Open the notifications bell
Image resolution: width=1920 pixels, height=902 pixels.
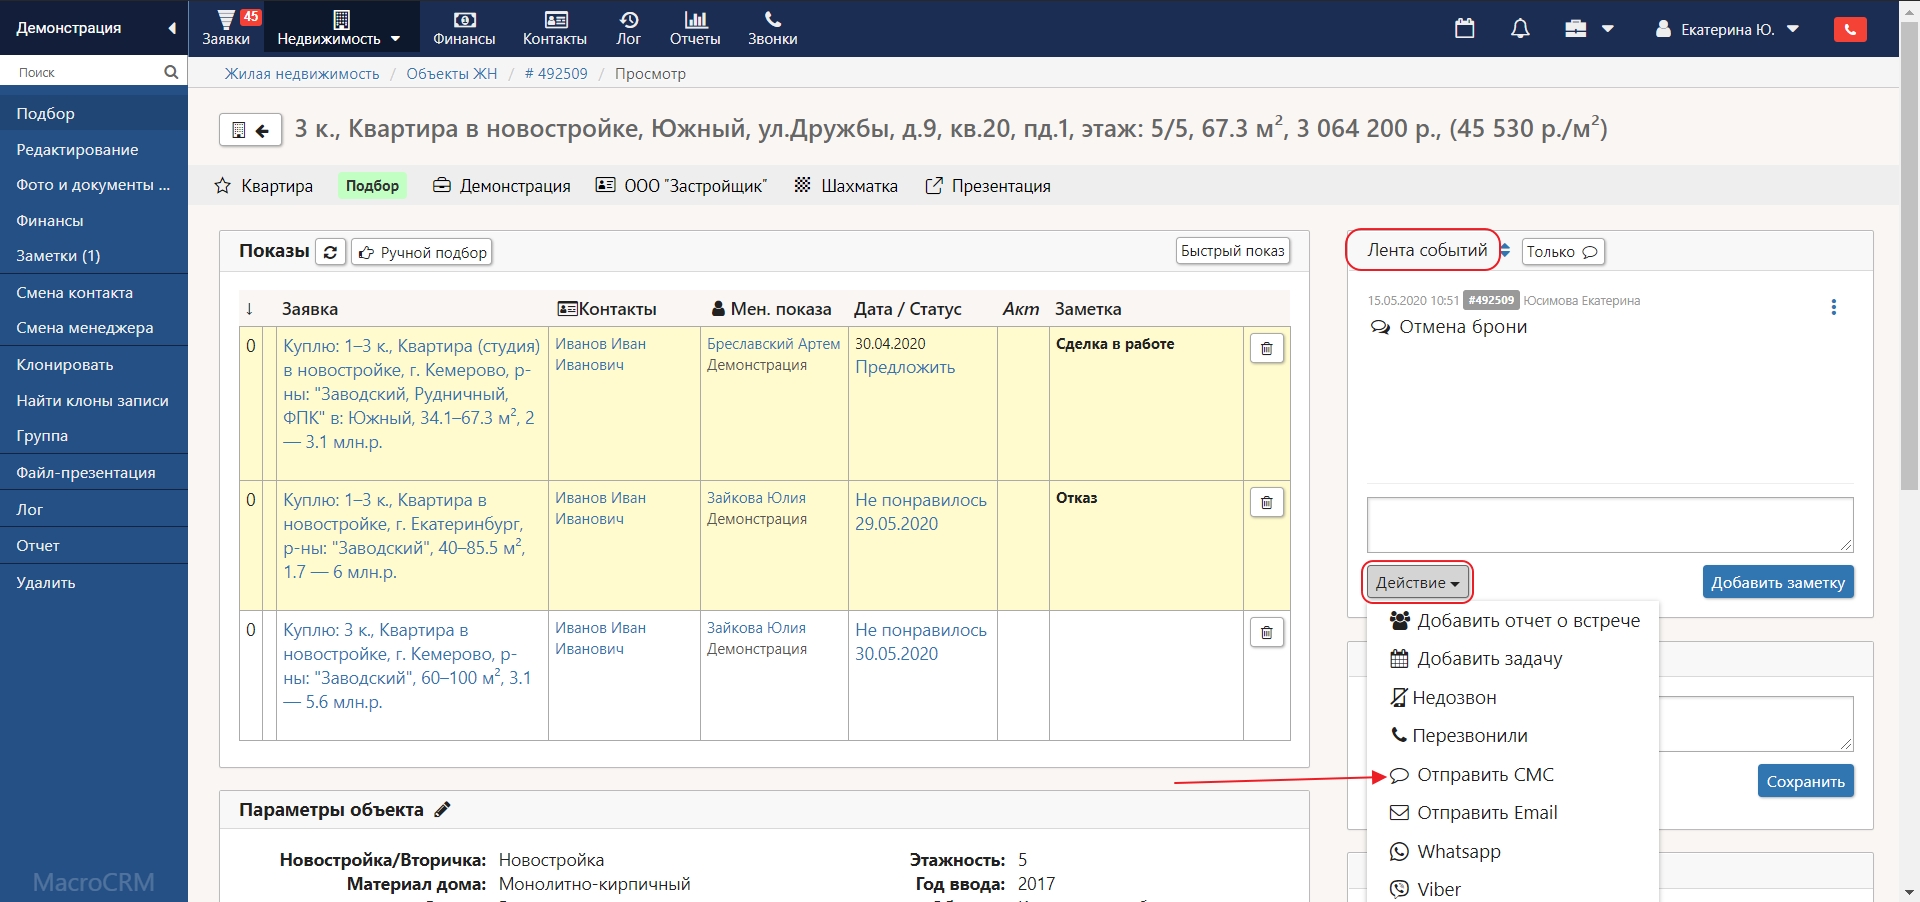pos(1520,28)
